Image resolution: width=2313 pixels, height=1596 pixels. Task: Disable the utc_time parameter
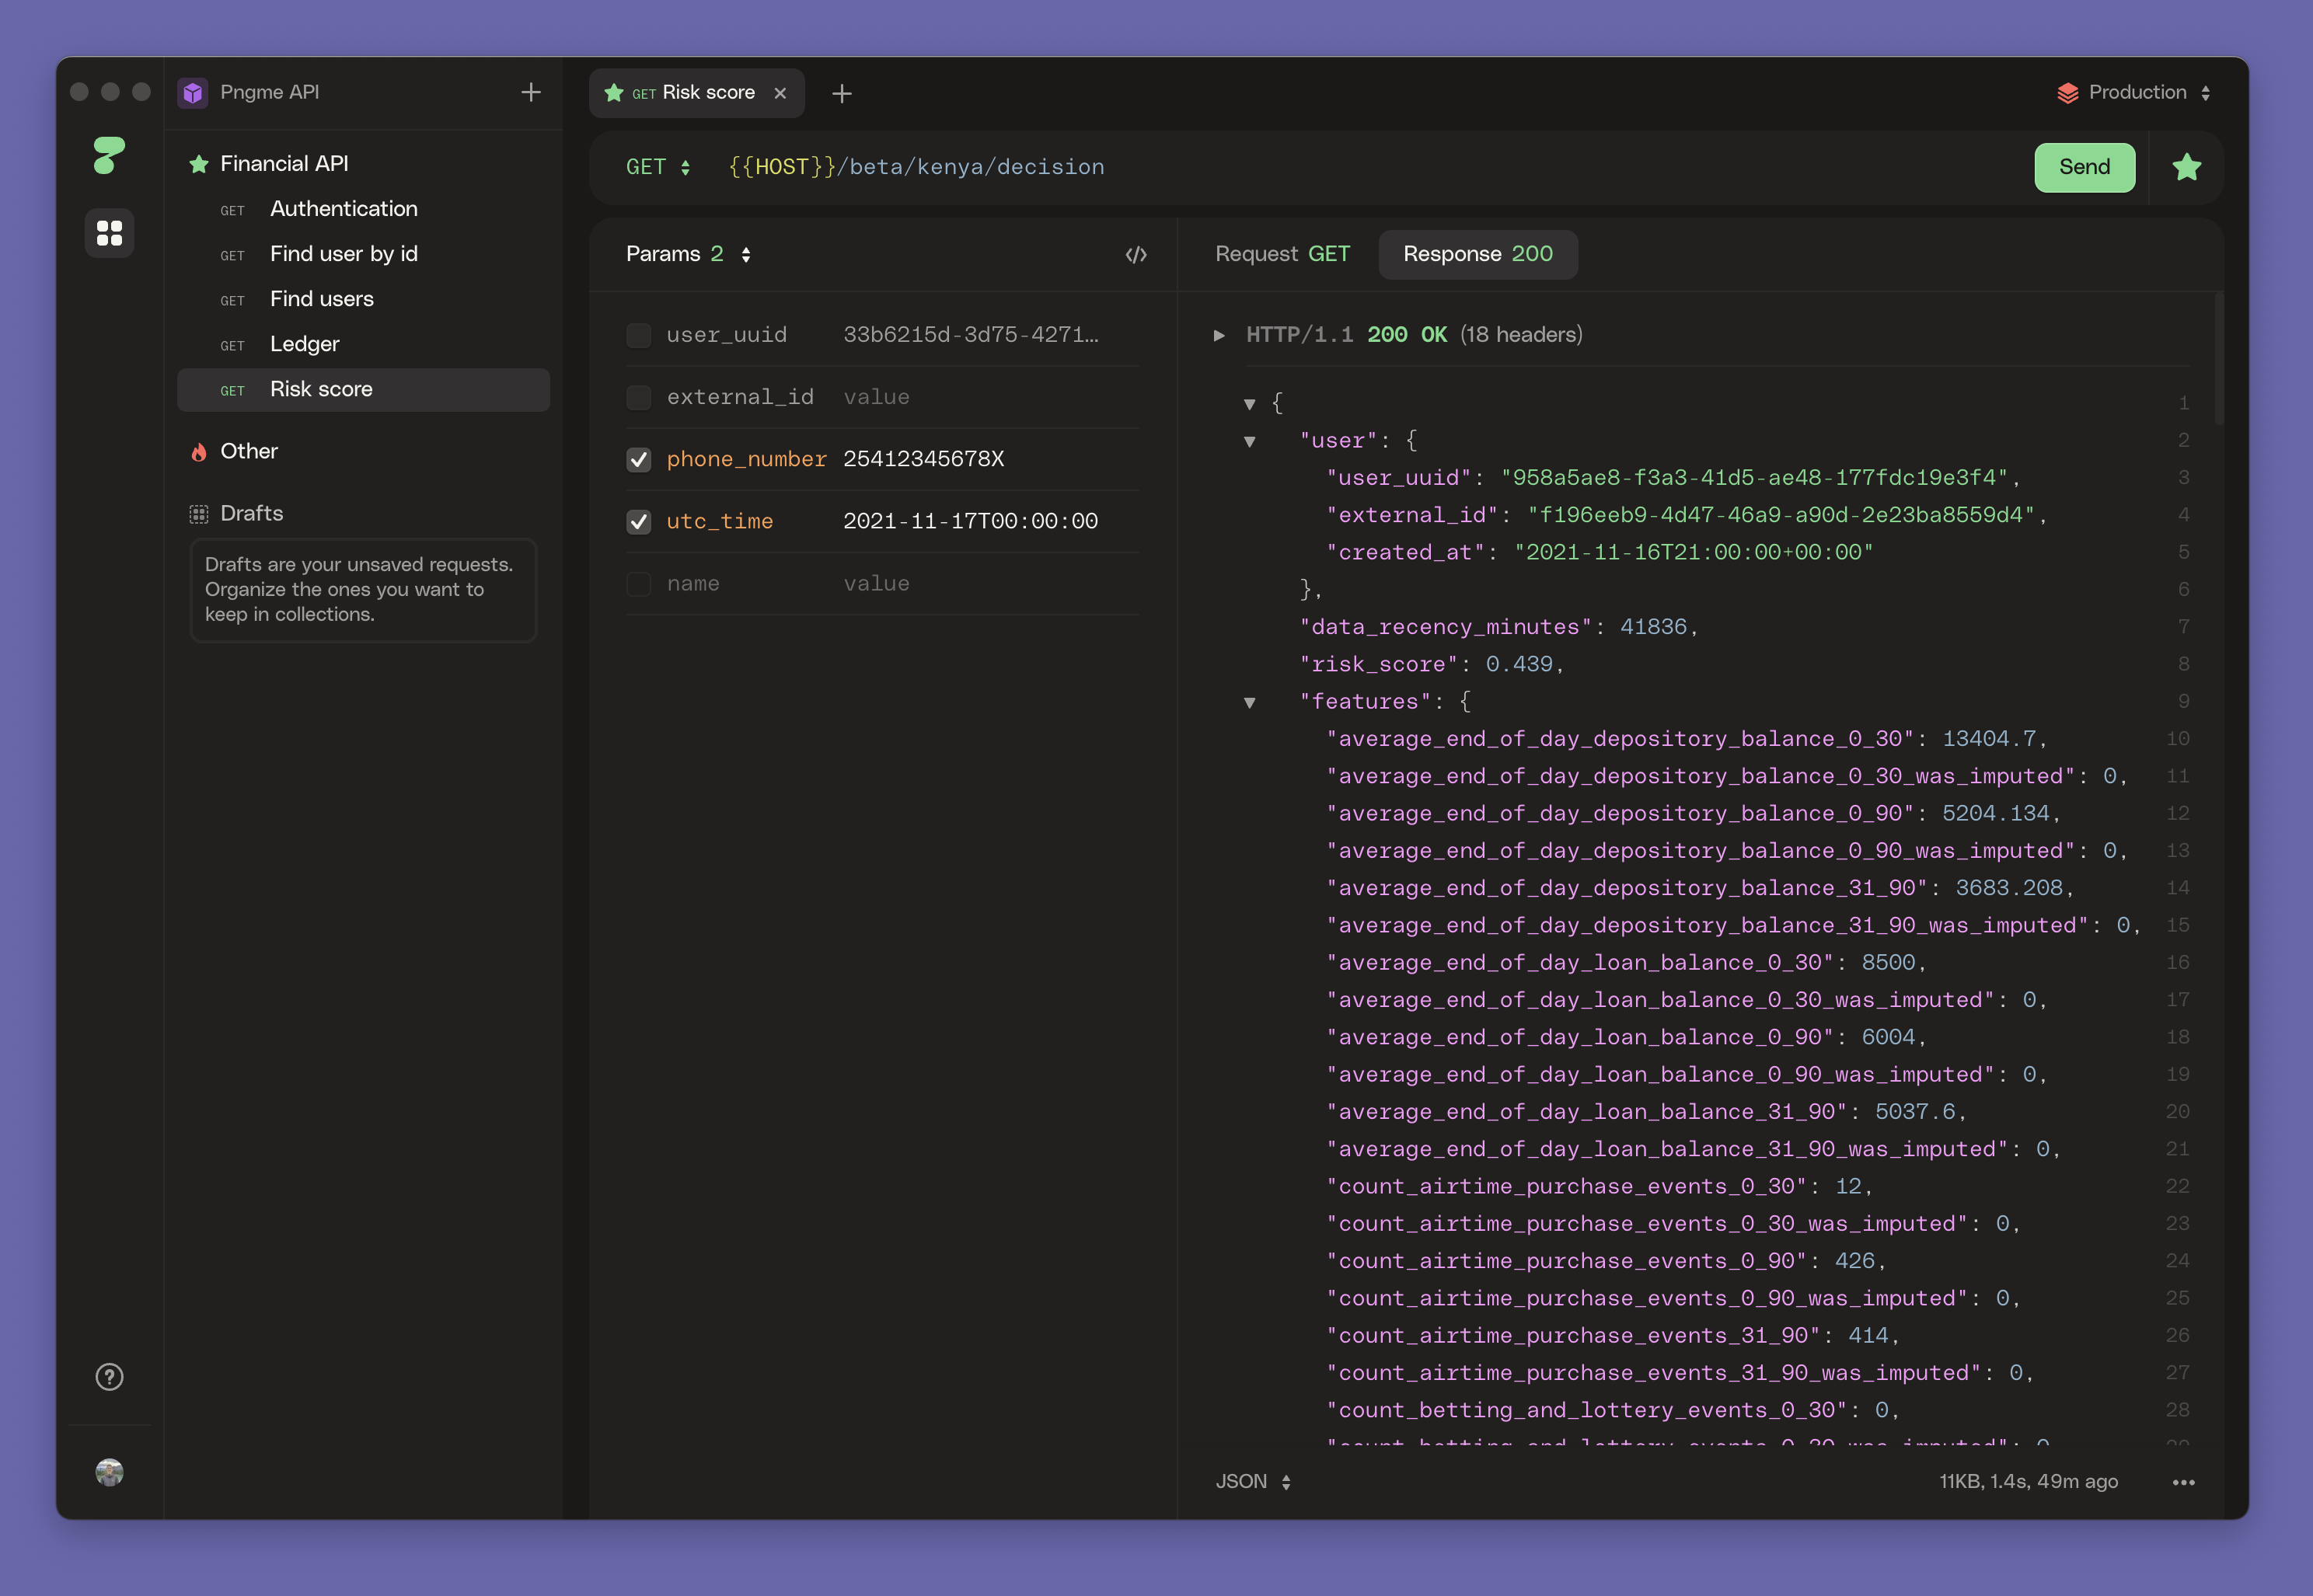[639, 521]
